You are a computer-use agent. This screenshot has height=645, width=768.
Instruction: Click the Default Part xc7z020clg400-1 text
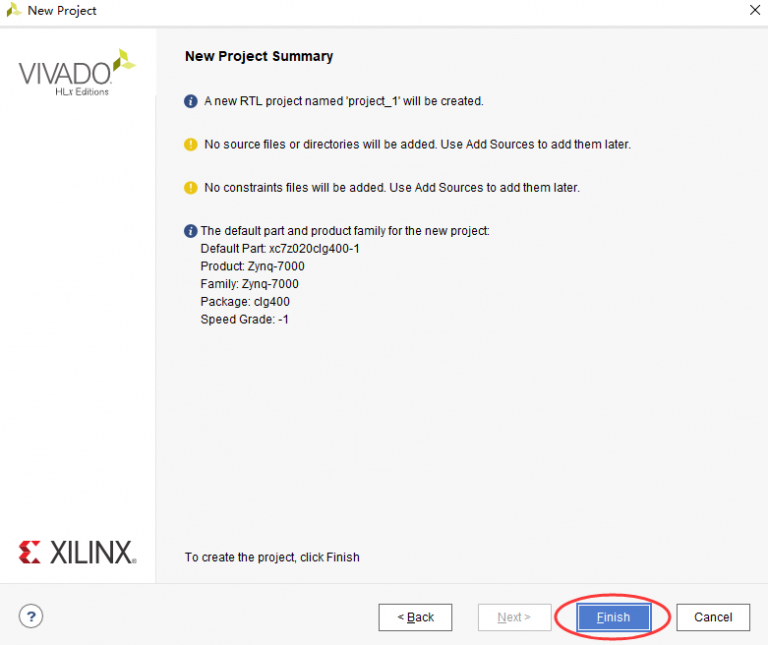click(280, 249)
